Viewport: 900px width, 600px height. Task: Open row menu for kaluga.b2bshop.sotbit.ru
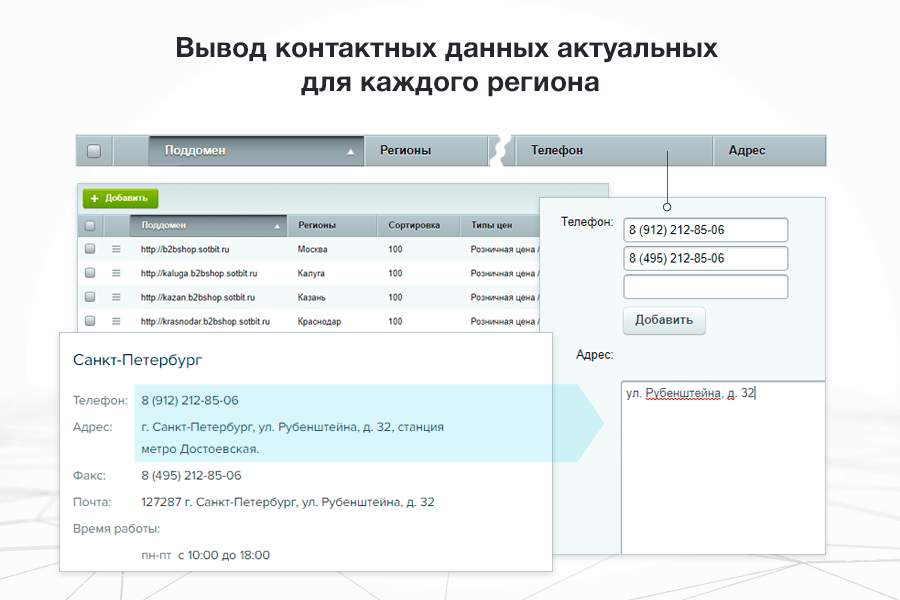[x=116, y=273]
